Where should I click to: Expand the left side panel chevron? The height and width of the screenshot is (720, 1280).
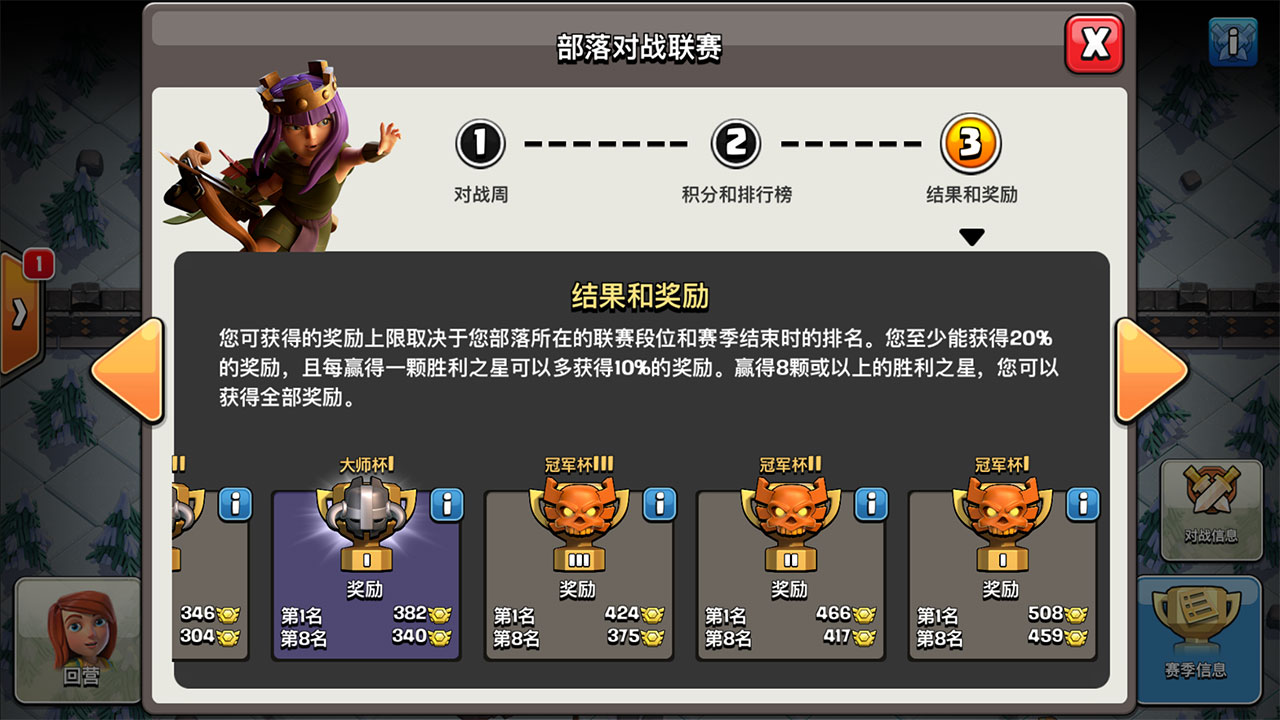click(x=18, y=314)
